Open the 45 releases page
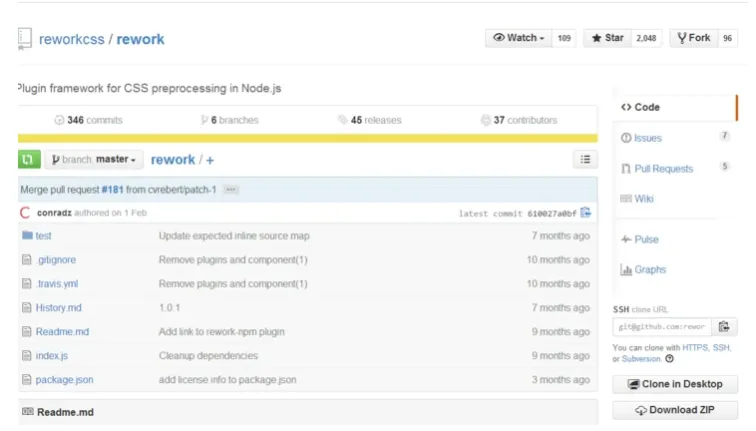The width and height of the screenshot is (756, 431). tap(370, 120)
